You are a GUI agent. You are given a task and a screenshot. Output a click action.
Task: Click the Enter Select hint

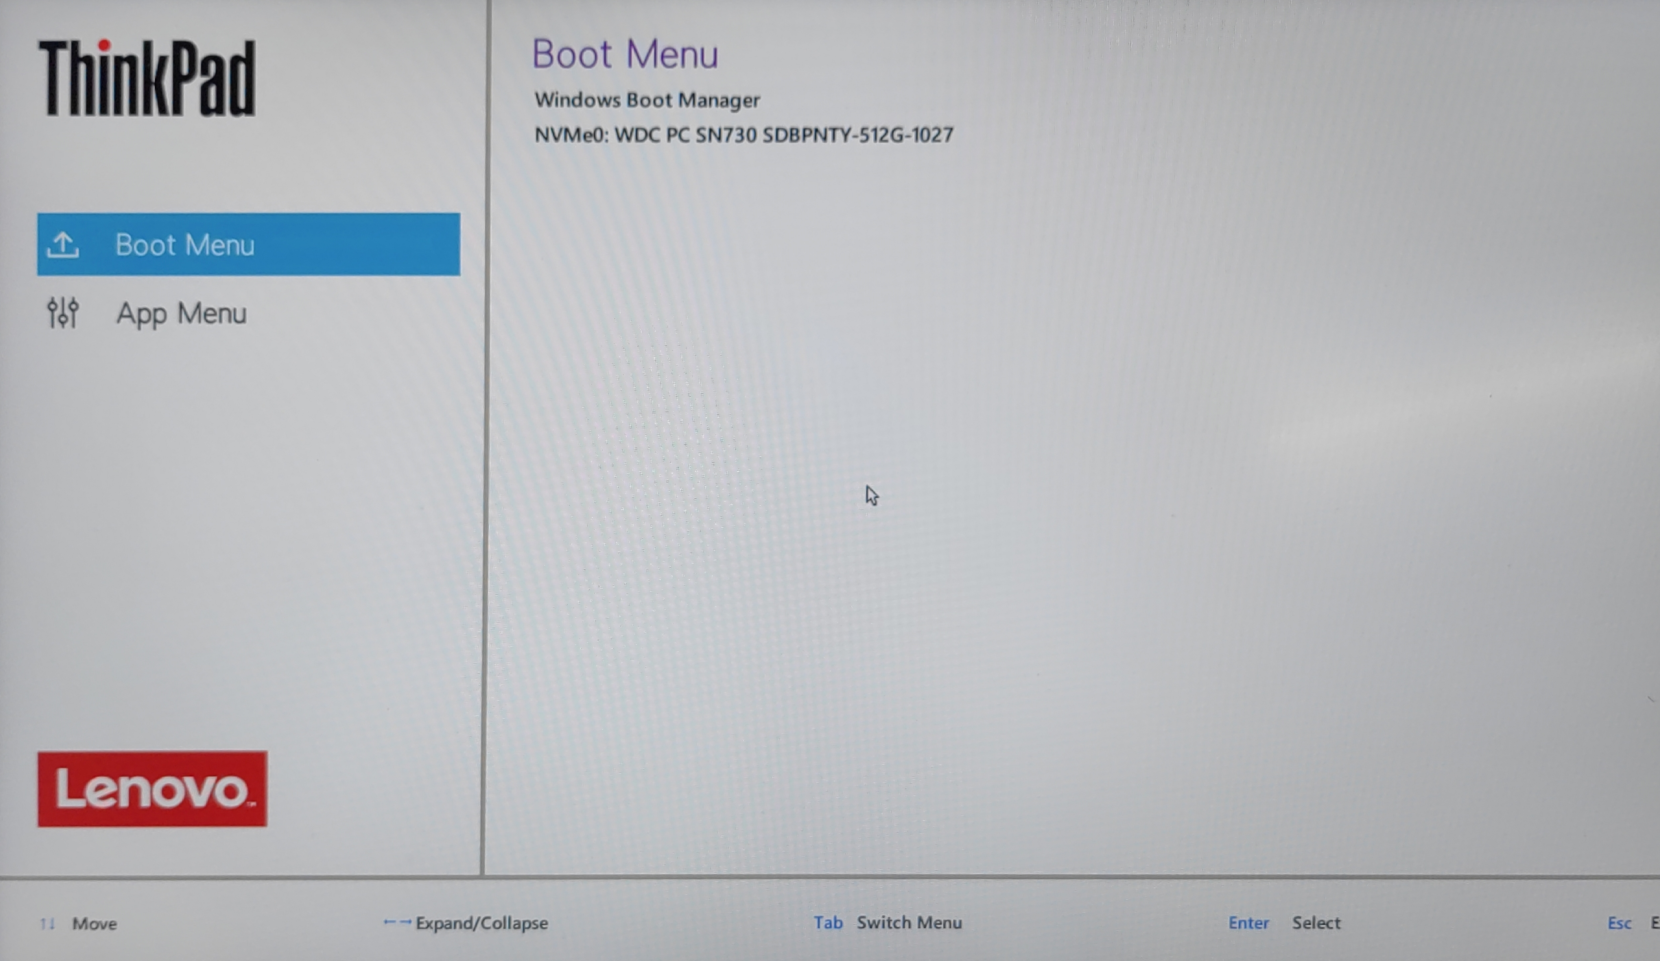[x=1284, y=923]
